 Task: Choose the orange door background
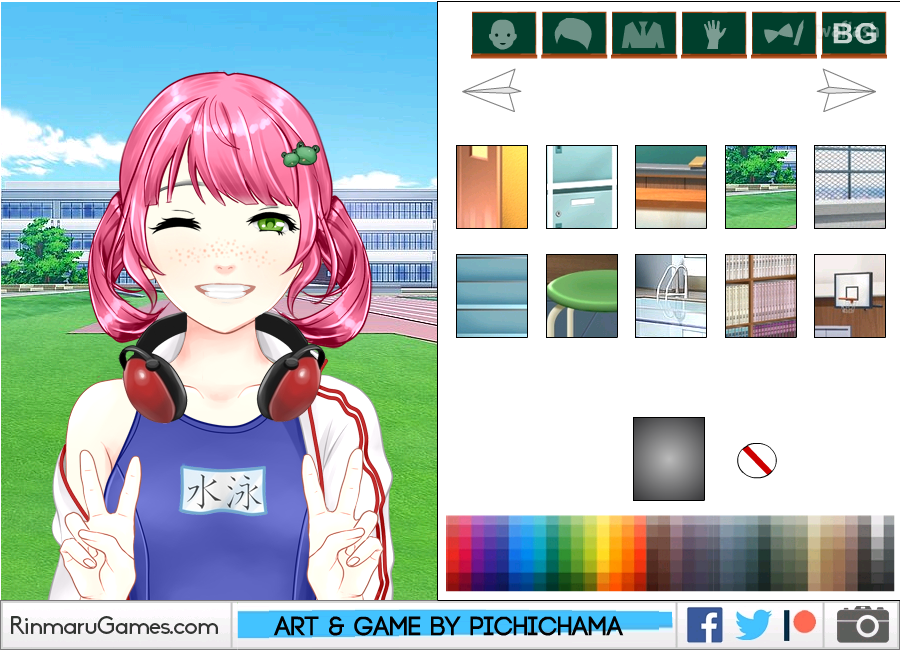point(492,187)
